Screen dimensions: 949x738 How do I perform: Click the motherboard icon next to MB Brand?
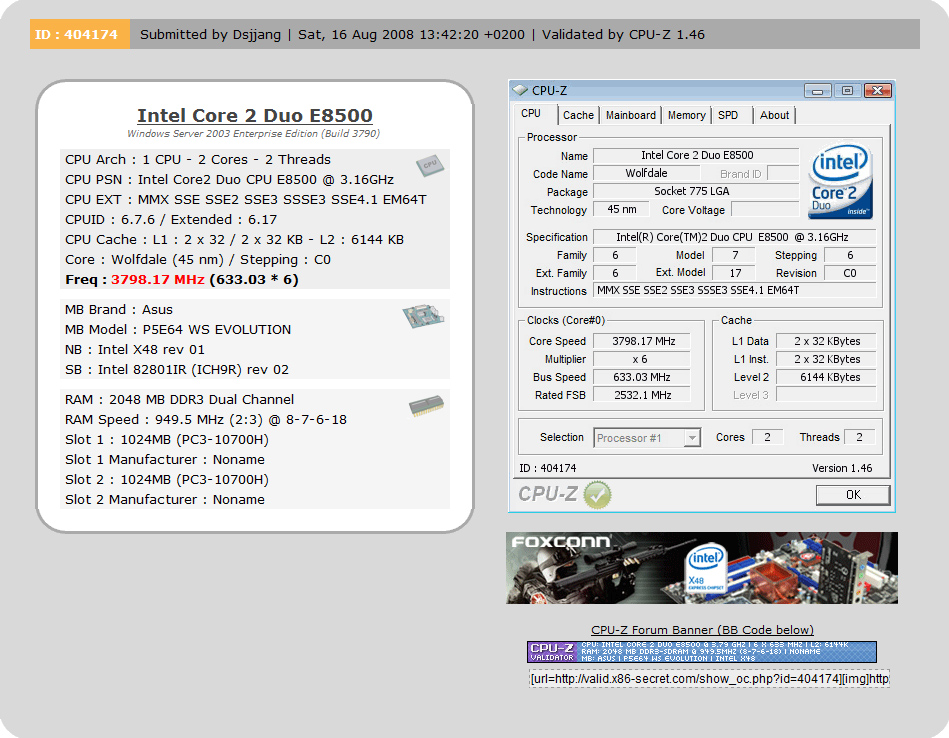[423, 316]
